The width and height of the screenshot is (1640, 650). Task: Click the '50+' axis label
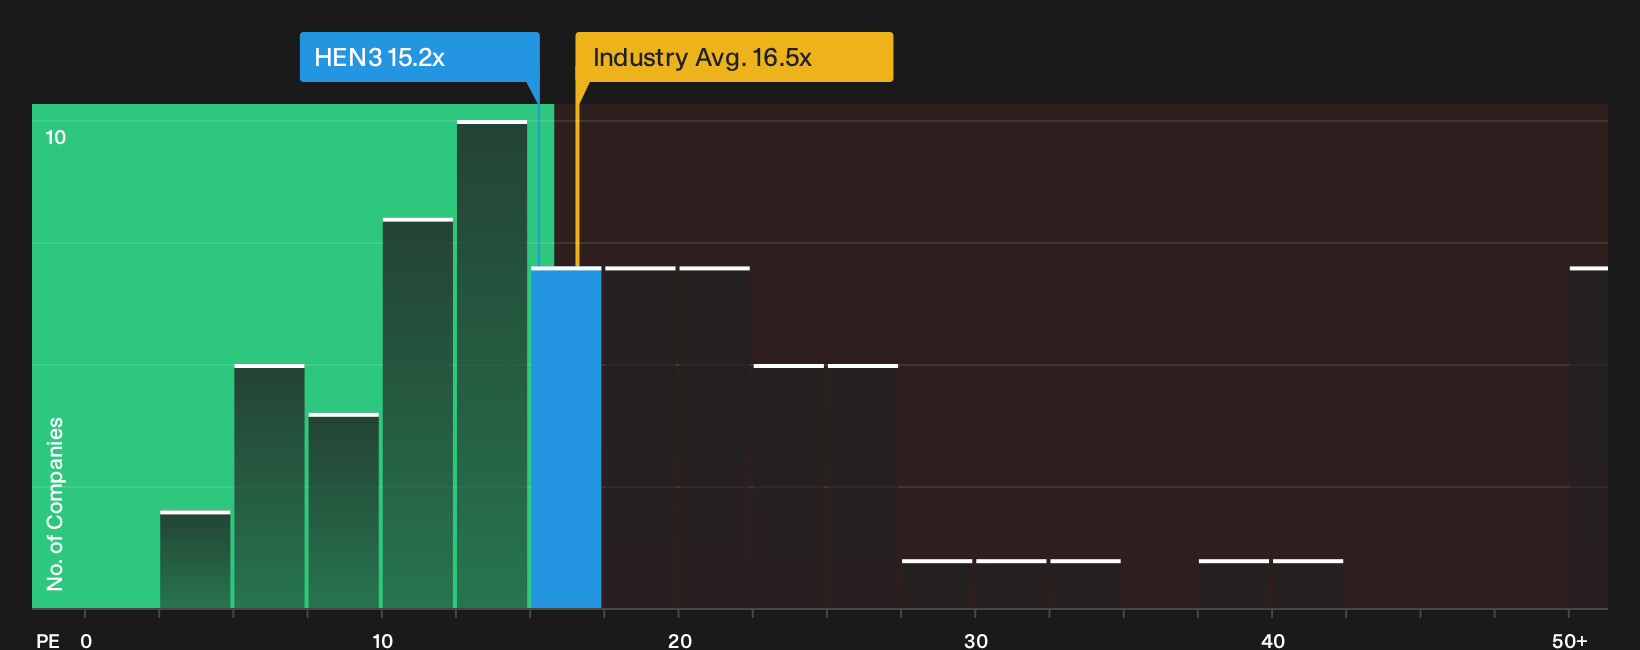[1569, 640]
